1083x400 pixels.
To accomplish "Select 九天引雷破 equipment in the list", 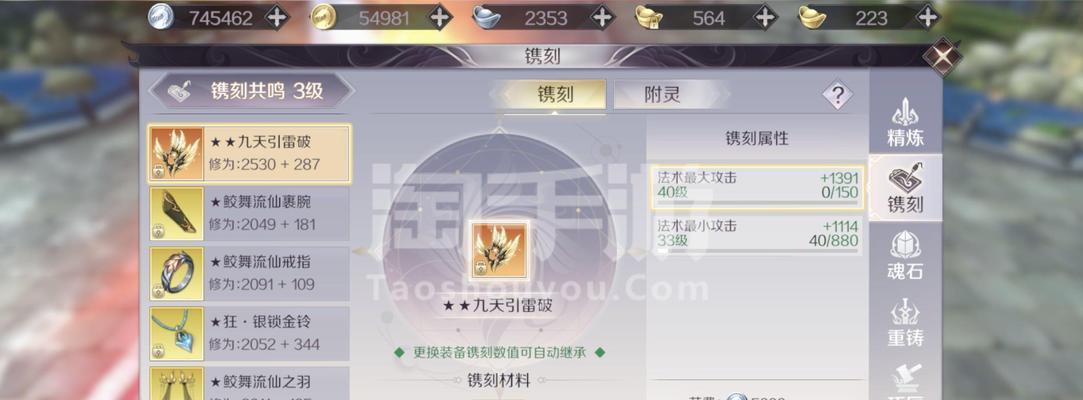I will 249,153.
